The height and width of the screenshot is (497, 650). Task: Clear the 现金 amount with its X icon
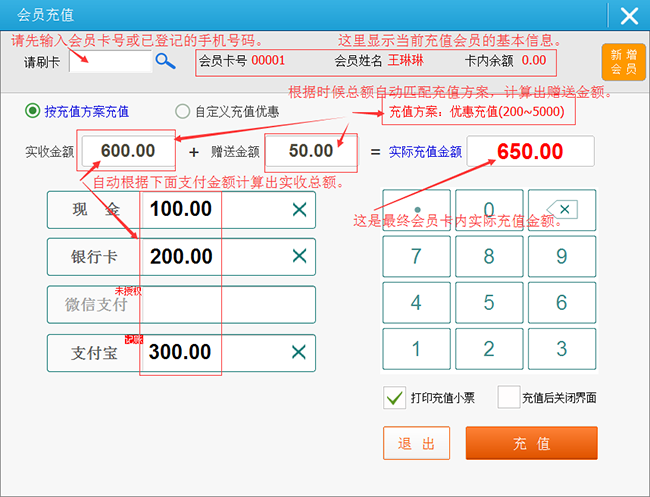(299, 210)
